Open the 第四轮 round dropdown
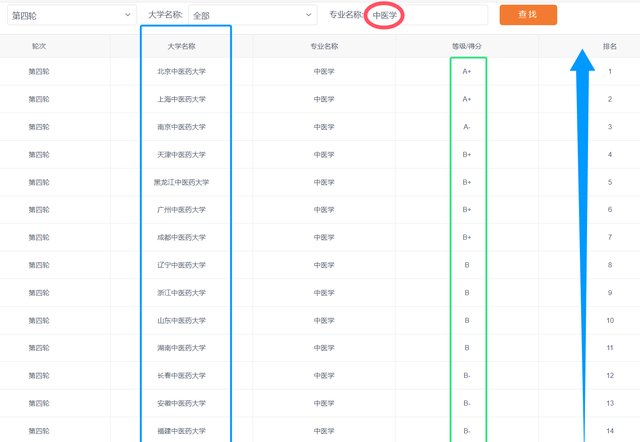Screen dimensions: 640x442 click(72, 15)
